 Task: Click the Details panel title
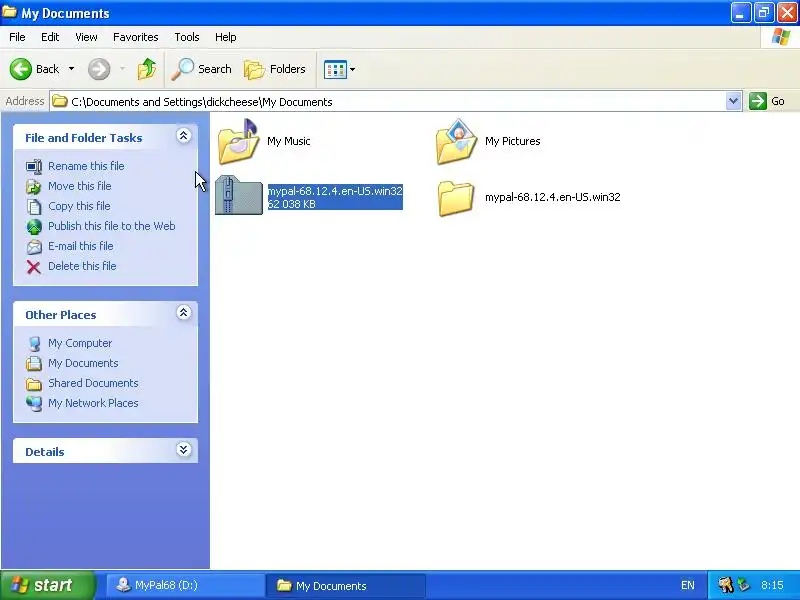point(45,452)
